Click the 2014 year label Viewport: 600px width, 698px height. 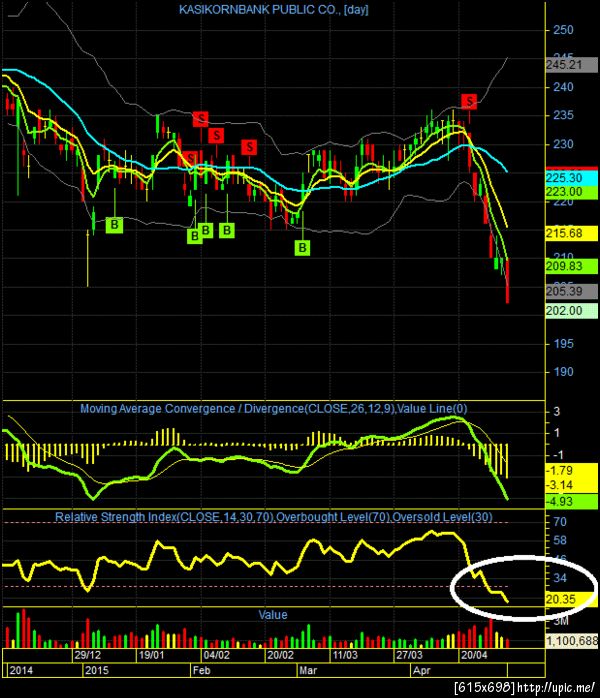click(x=21, y=670)
